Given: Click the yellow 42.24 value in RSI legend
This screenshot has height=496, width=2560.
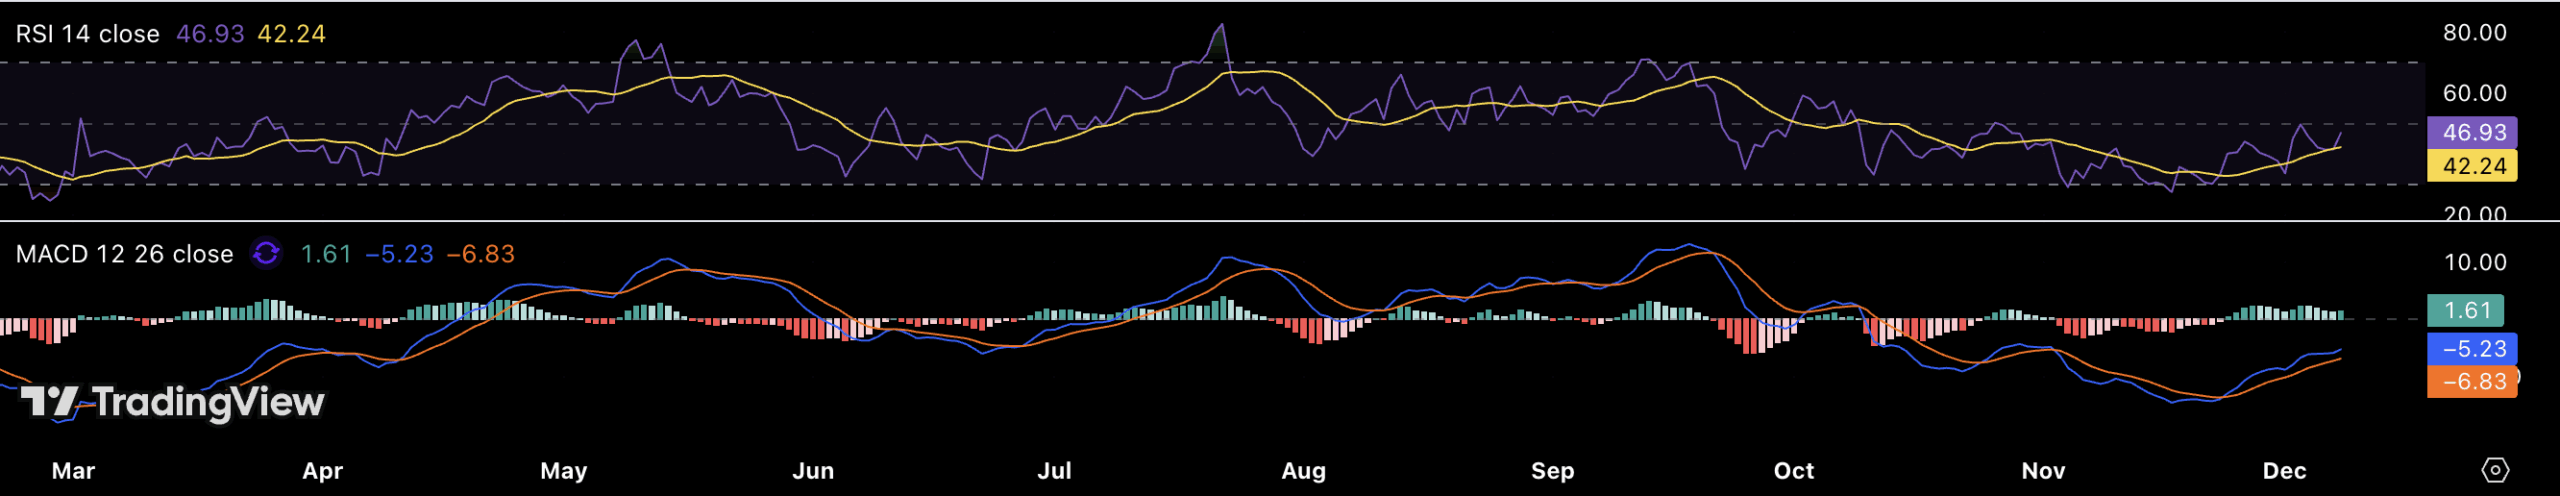Looking at the screenshot, I should [291, 34].
